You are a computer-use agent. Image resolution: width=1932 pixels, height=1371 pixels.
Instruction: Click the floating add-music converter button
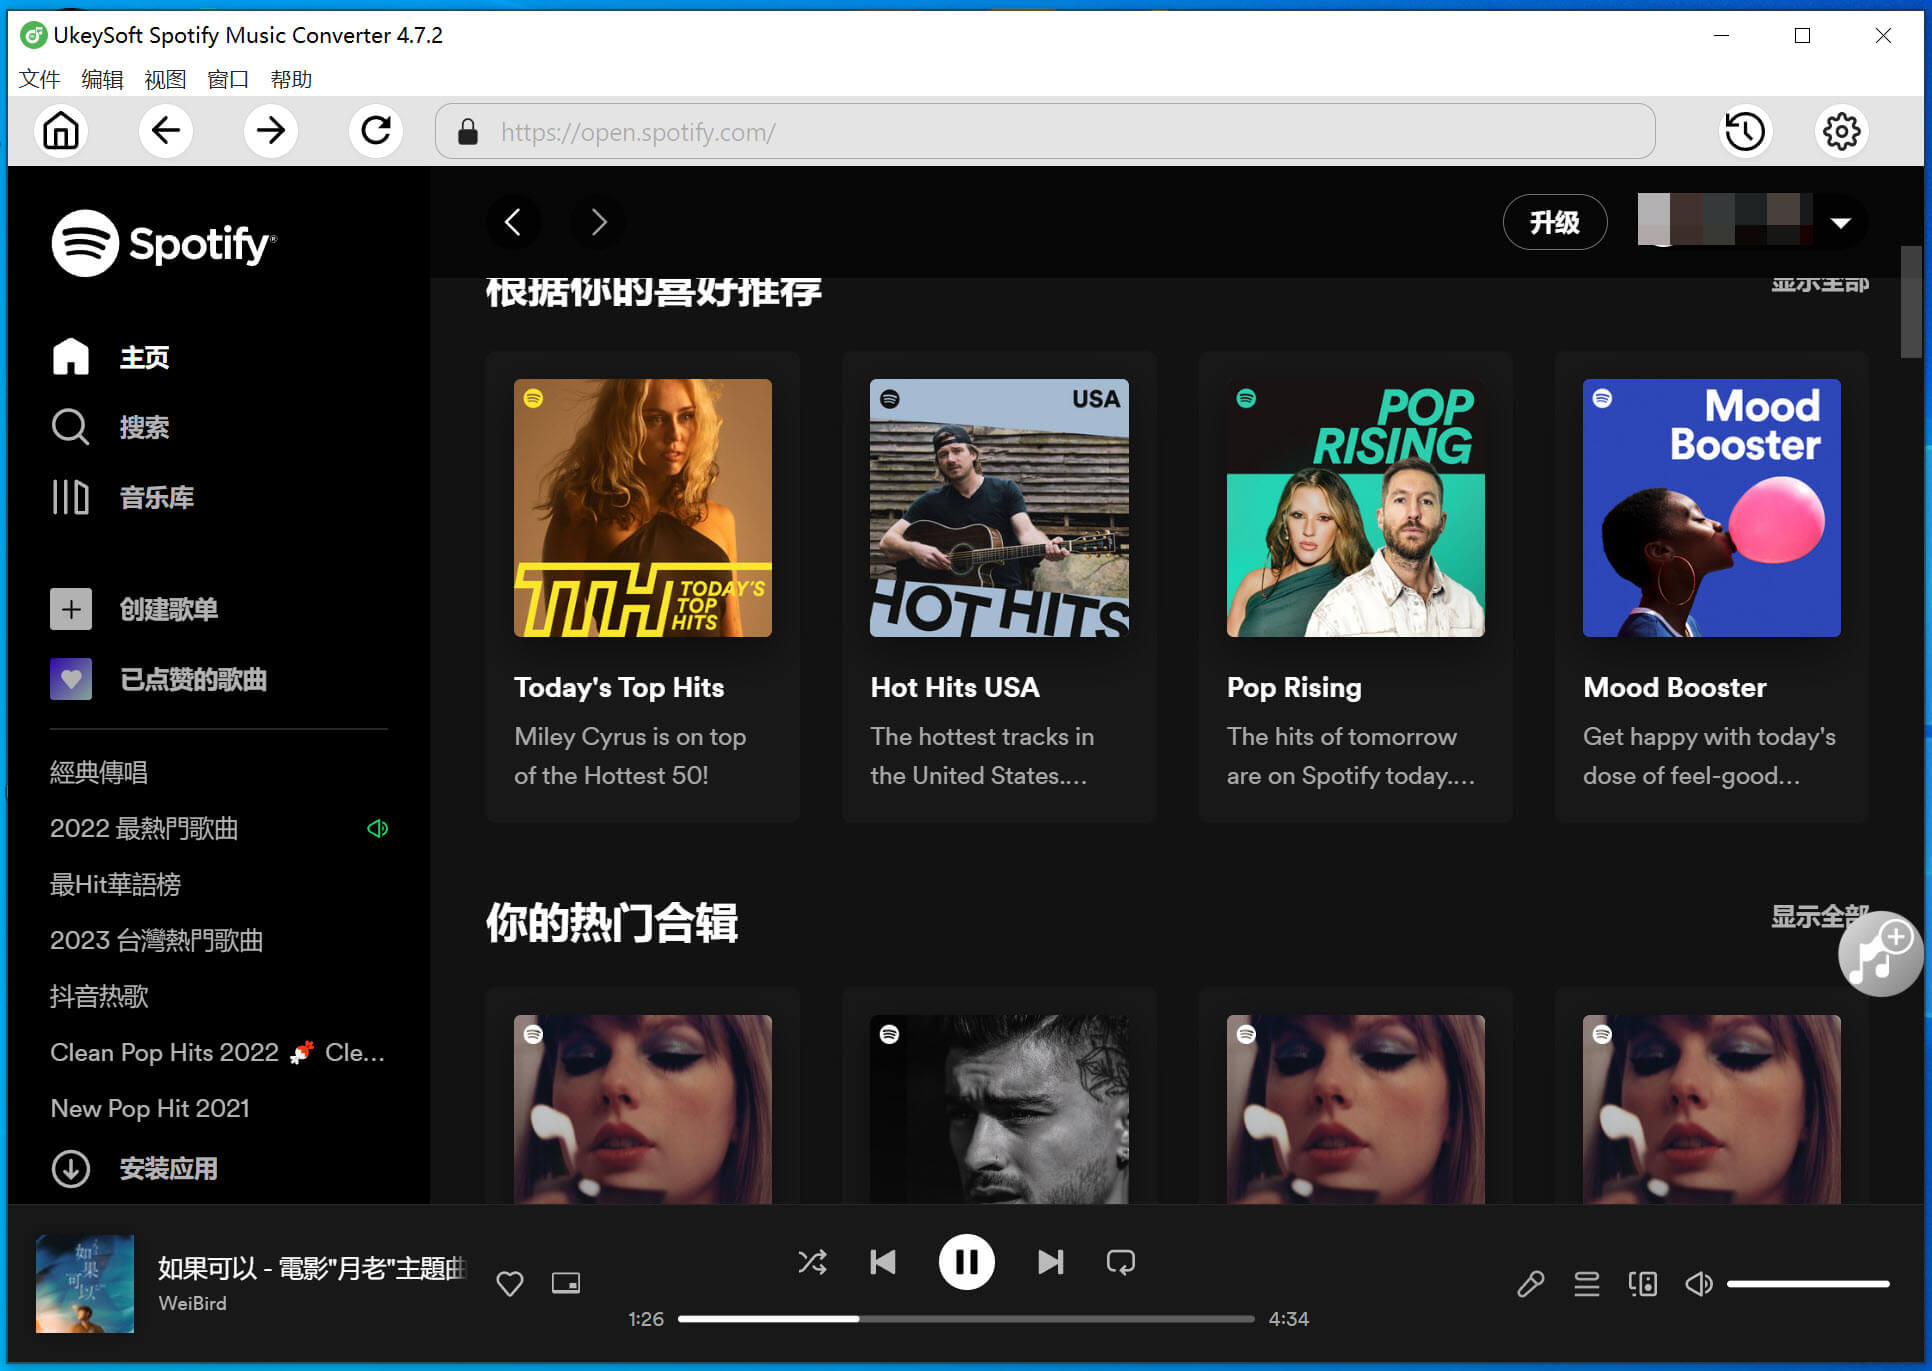[1880, 954]
